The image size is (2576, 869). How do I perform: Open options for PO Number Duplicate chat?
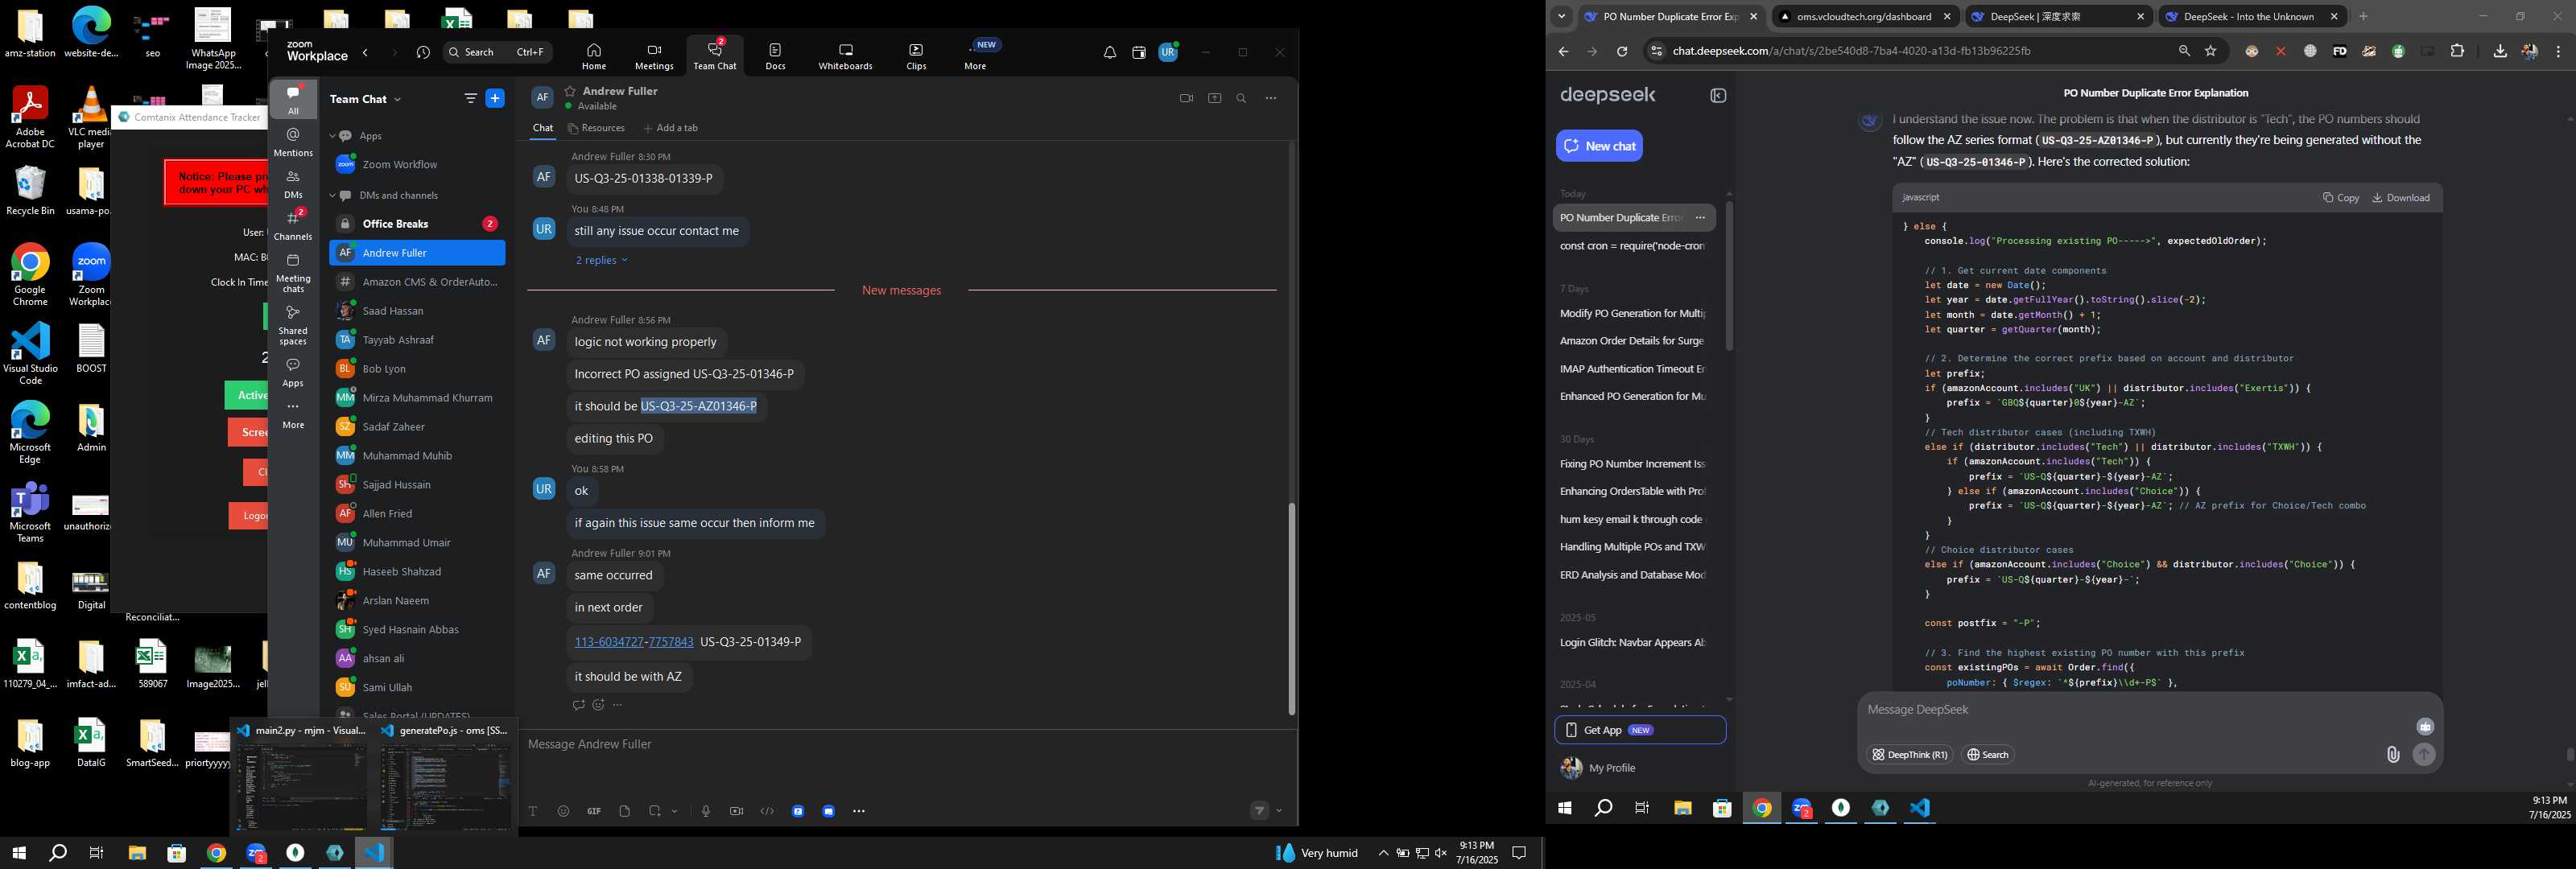click(1700, 218)
